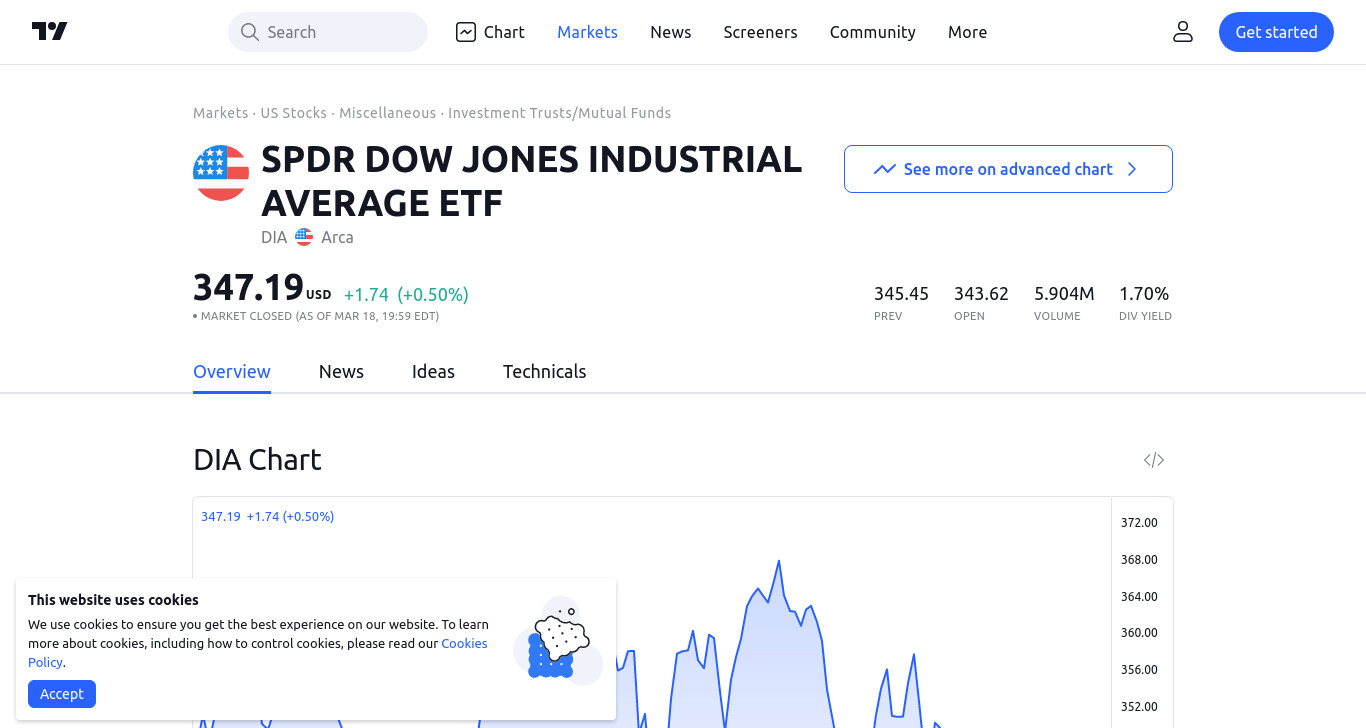Click the 5.904M VOLUME value

click(x=1064, y=294)
